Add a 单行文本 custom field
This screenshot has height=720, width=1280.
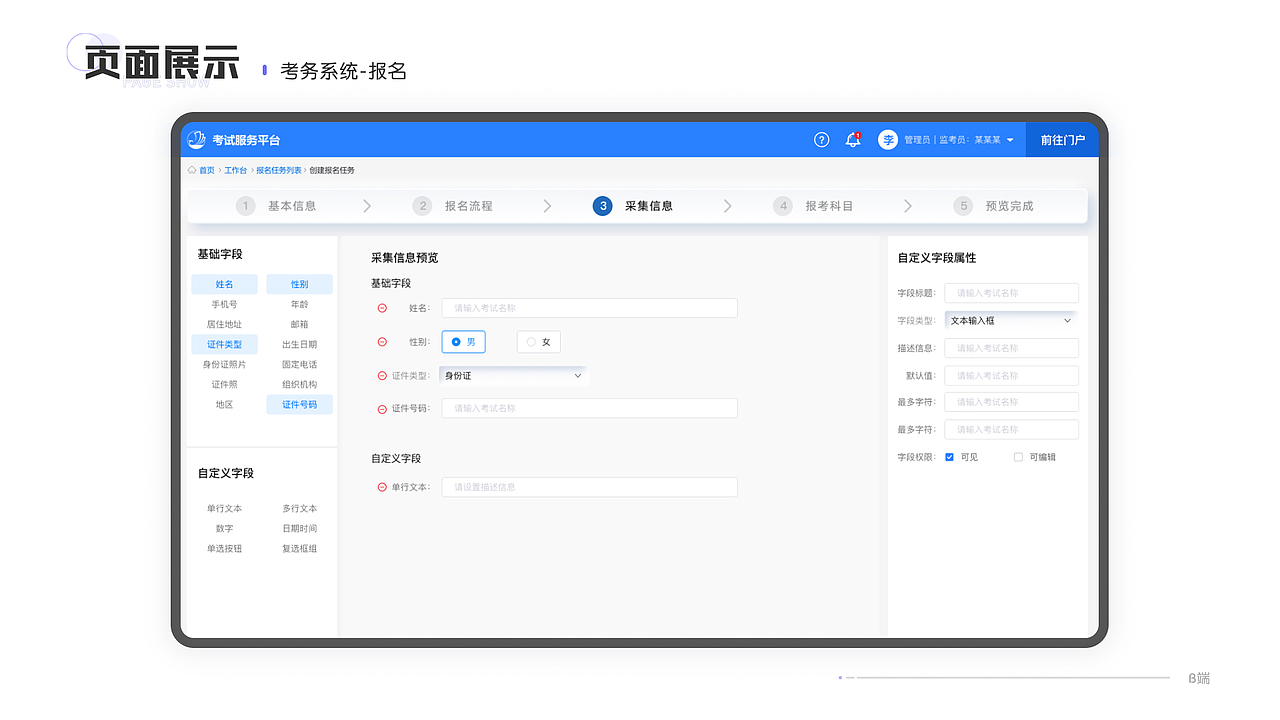point(224,508)
